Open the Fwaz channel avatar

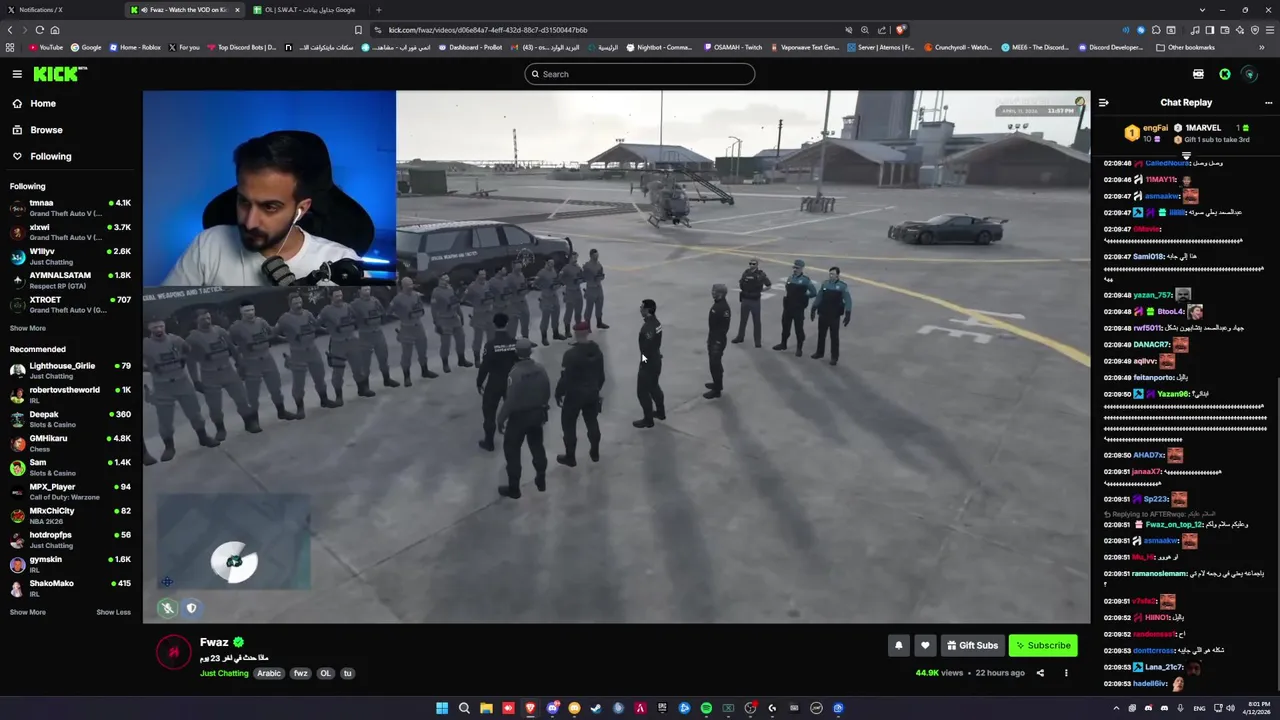tap(174, 652)
